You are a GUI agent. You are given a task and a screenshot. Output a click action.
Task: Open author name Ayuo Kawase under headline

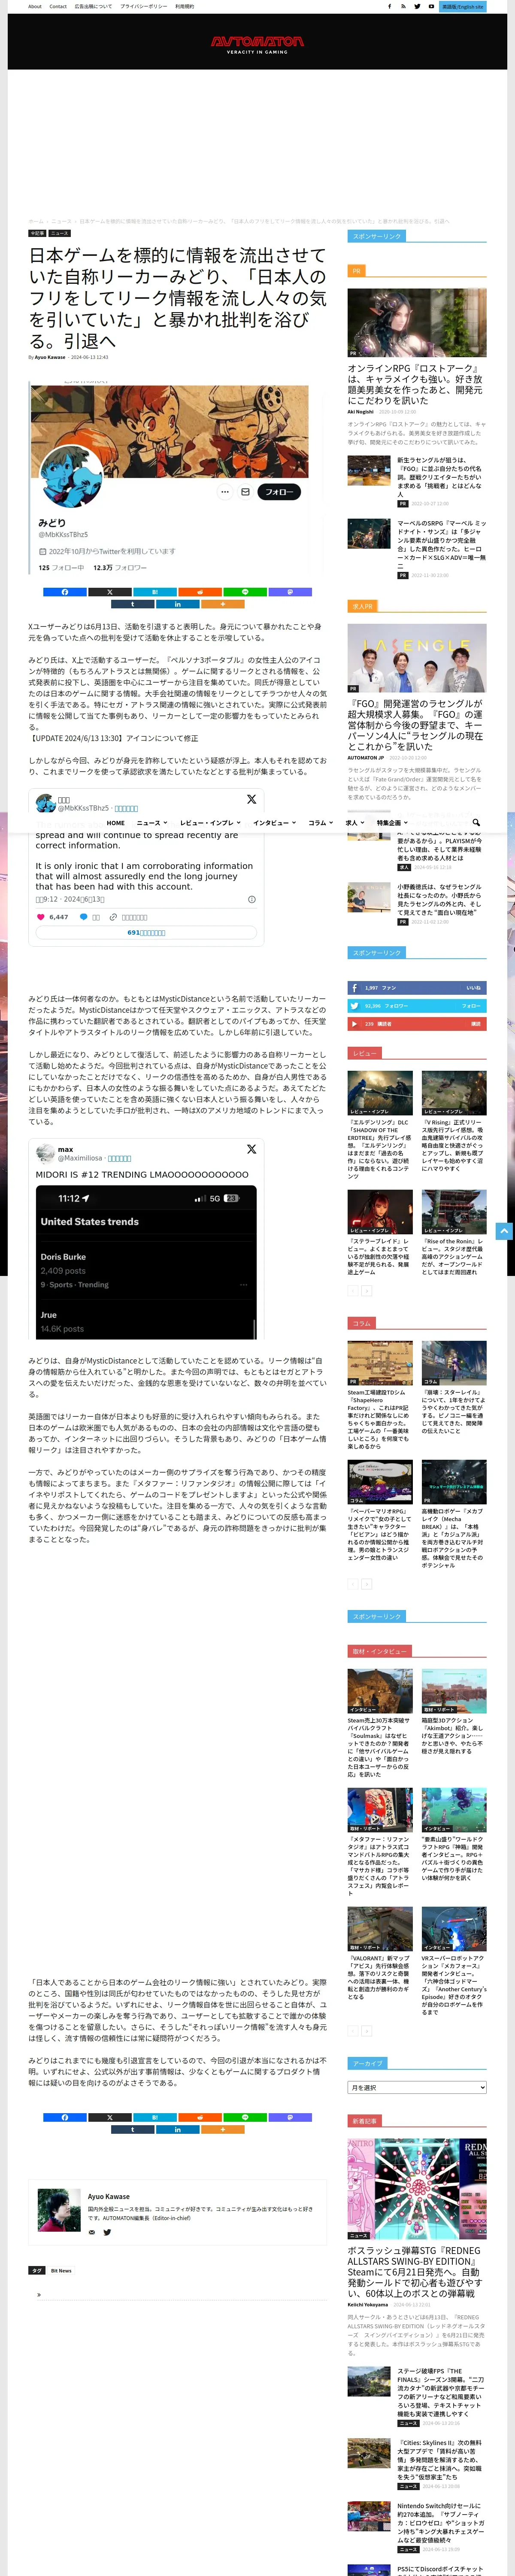pos(50,357)
